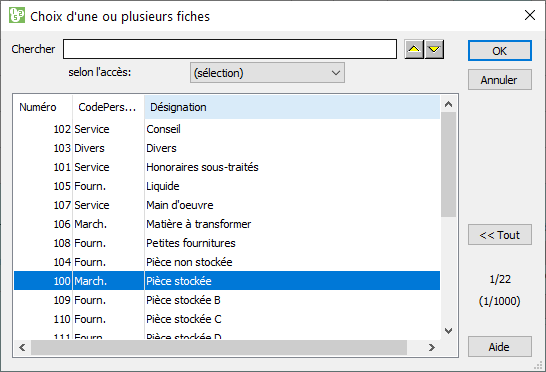Click the vertical scrollbar thumb
The width and height of the screenshot is (546, 372).
(x=448, y=164)
